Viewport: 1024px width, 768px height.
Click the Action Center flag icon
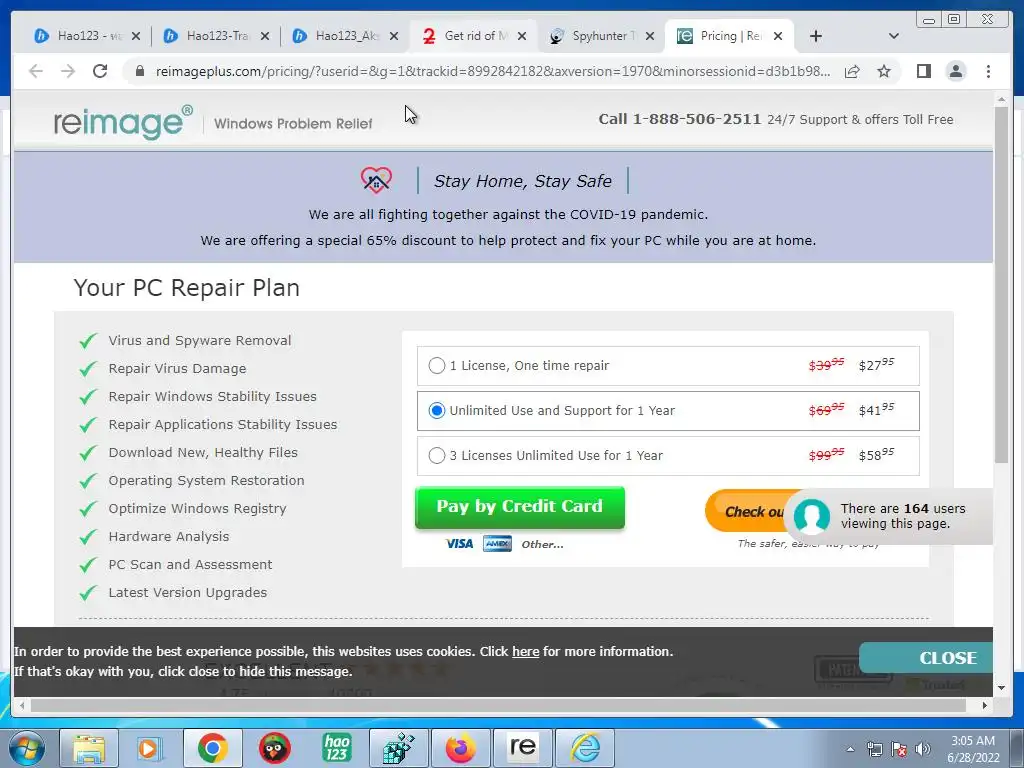[899, 749]
